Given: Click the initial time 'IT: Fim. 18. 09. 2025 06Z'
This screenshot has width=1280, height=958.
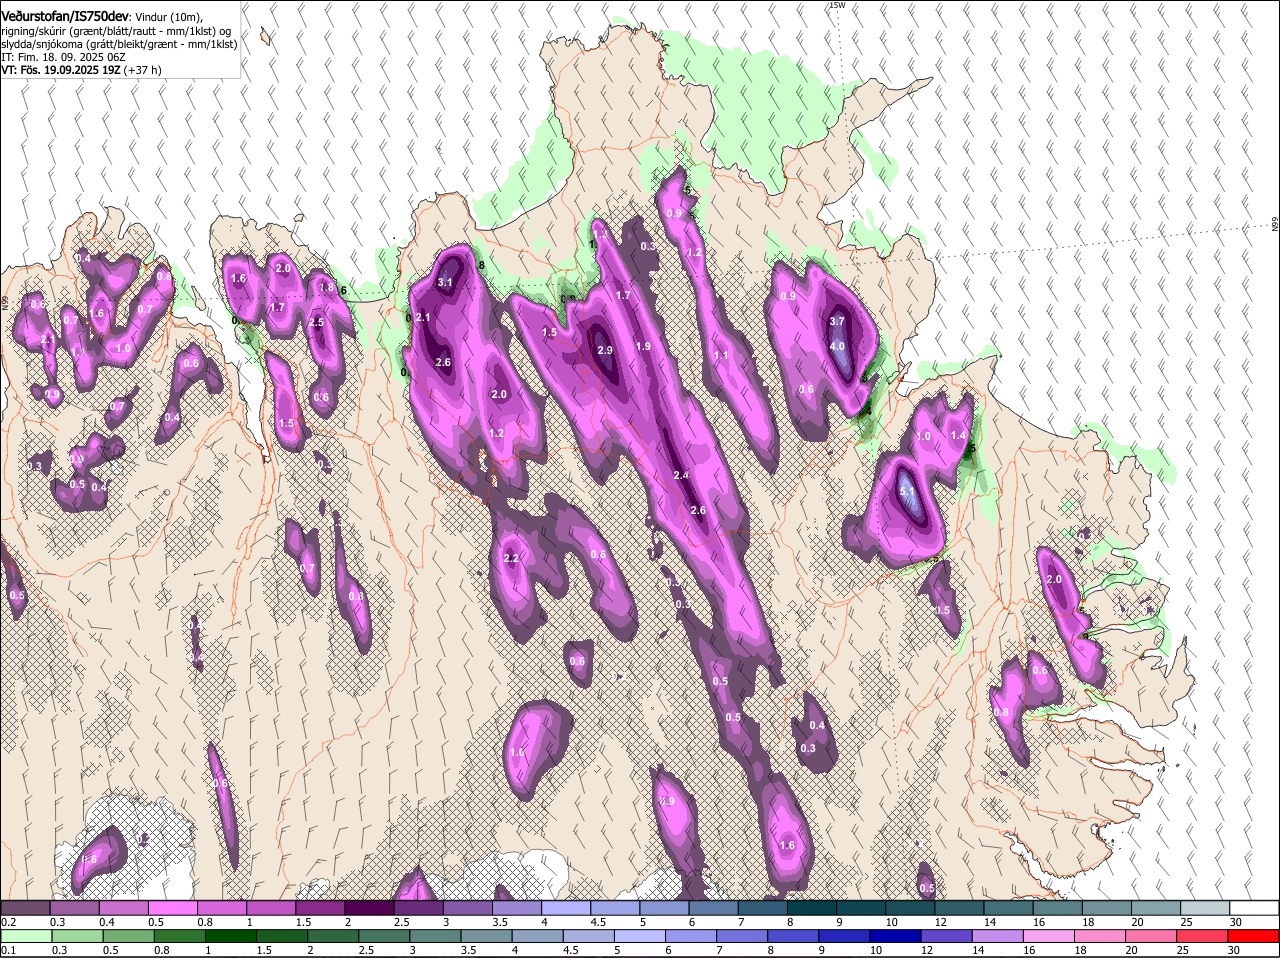Looking at the screenshot, I should click(x=63, y=58).
